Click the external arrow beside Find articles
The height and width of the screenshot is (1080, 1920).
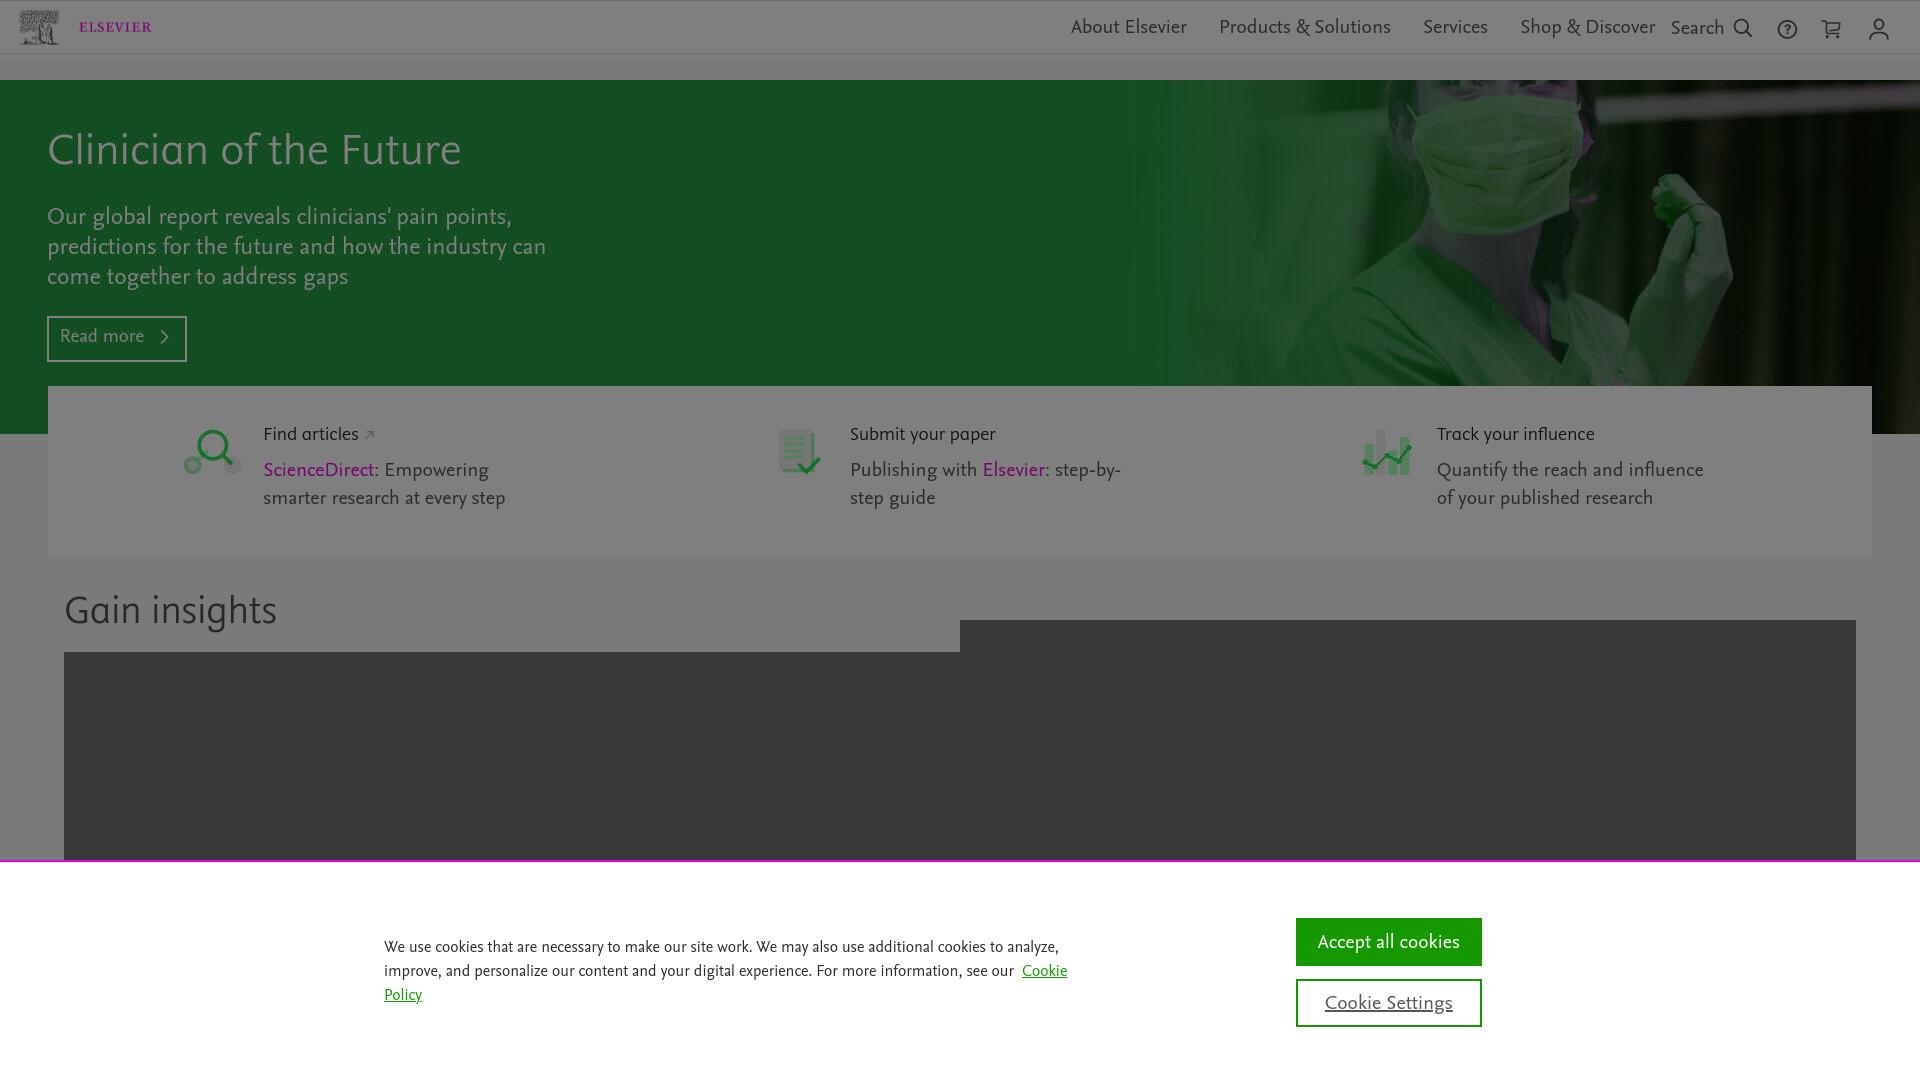pos(369,435)
